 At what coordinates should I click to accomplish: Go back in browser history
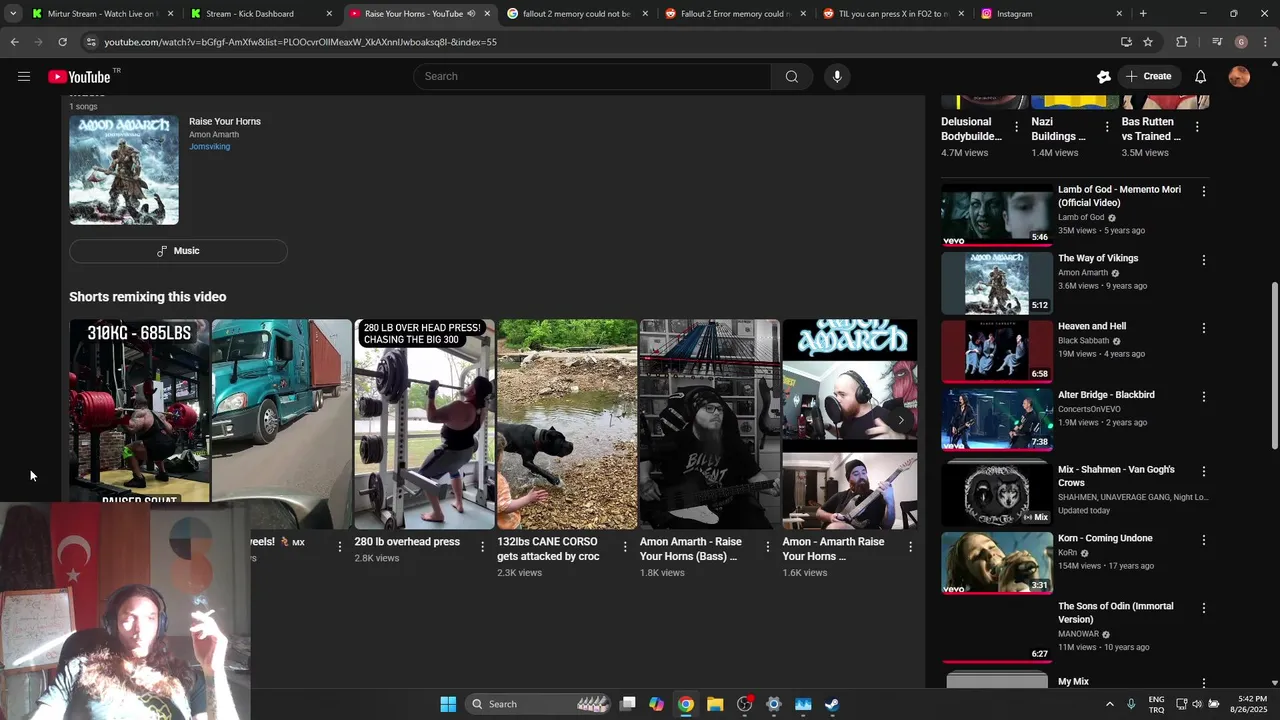coord(15,42)
